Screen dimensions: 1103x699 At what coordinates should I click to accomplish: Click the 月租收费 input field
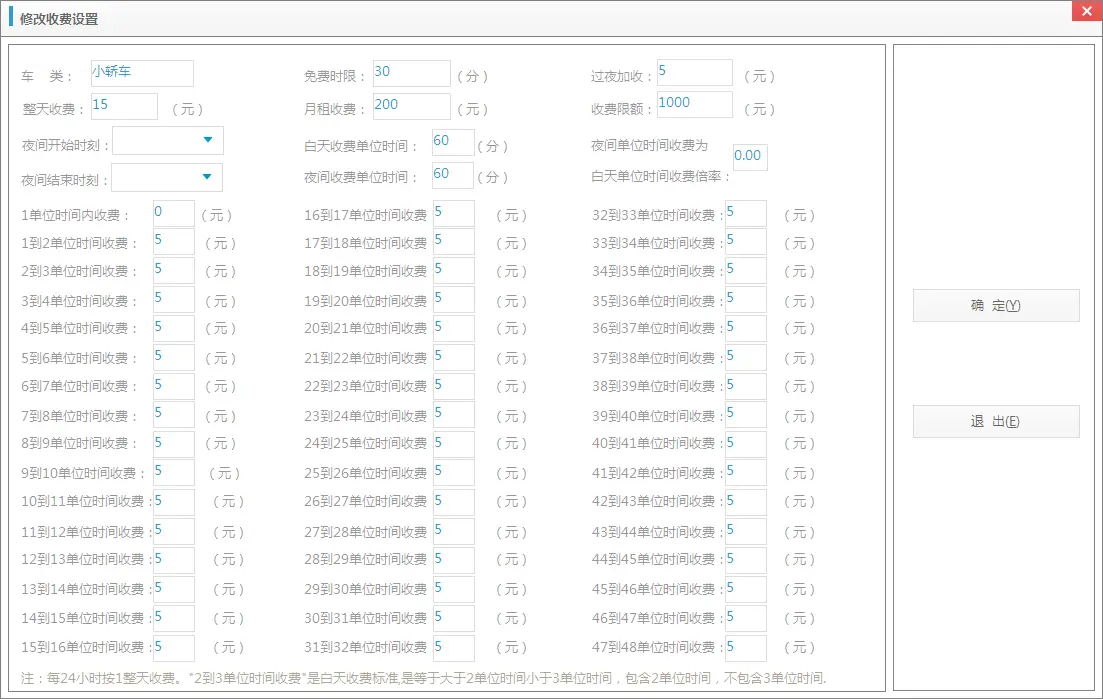pyautogui.click(x=411, y=106)
